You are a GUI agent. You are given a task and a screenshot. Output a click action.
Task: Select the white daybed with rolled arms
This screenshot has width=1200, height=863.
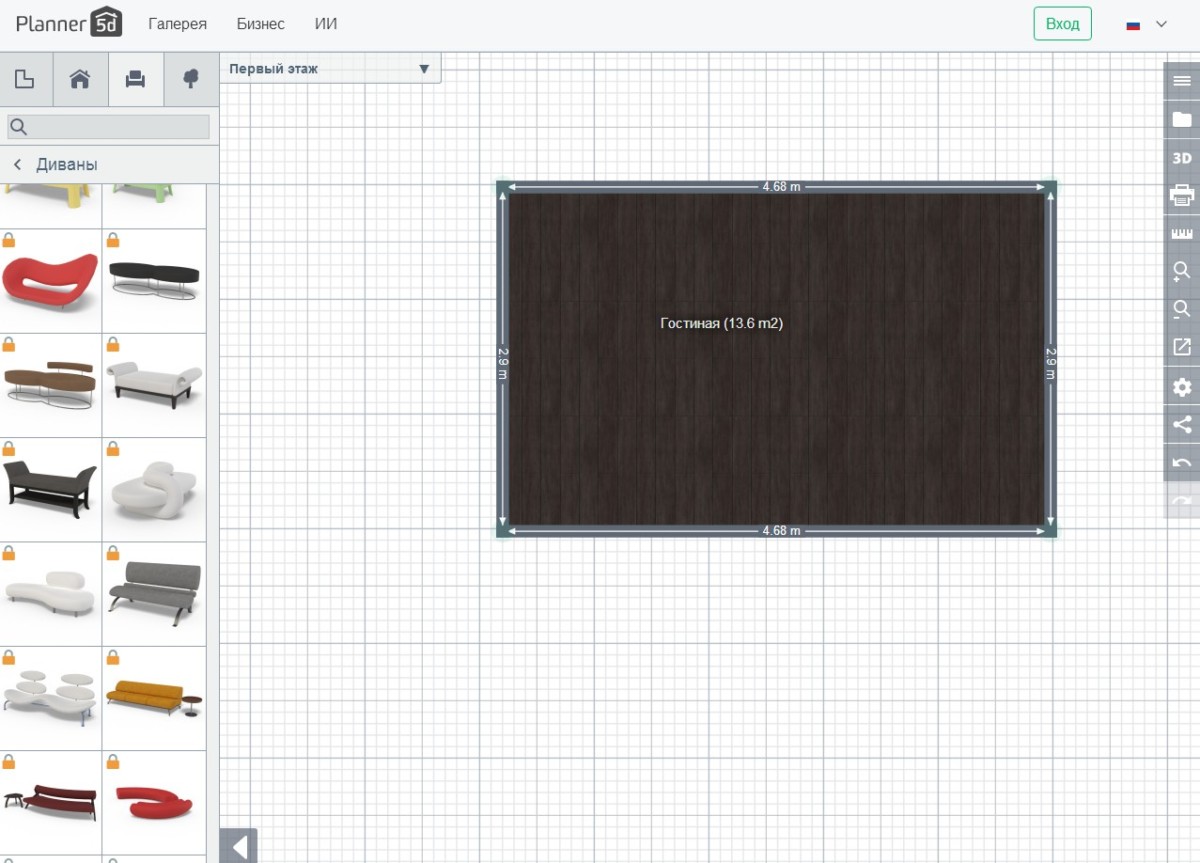[154, 385]
